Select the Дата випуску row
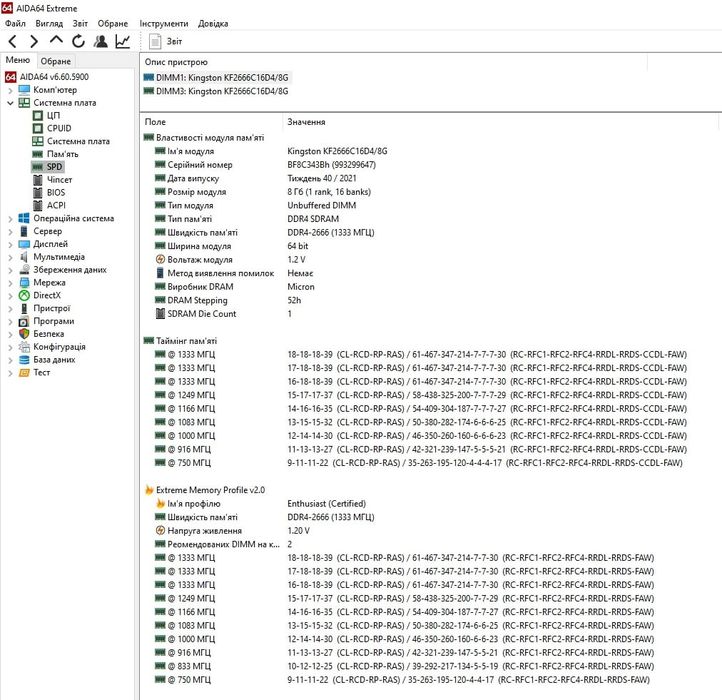Screen dimensions: 722x700 256,178
